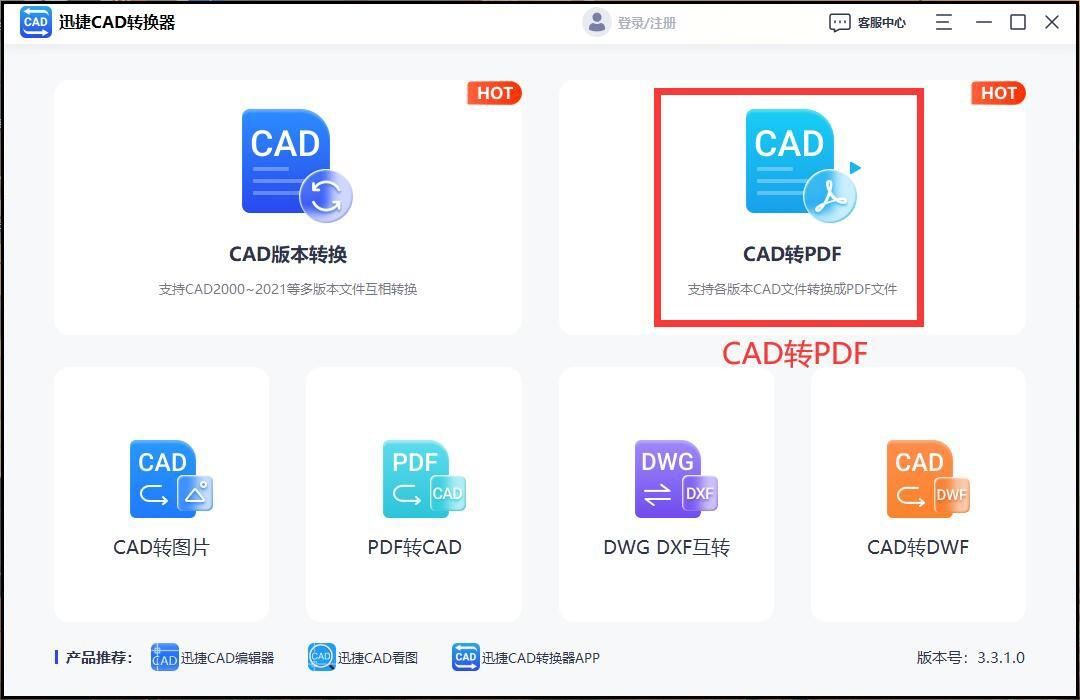Select the CAD转图片 conversion icon

(x=170, y=479)
